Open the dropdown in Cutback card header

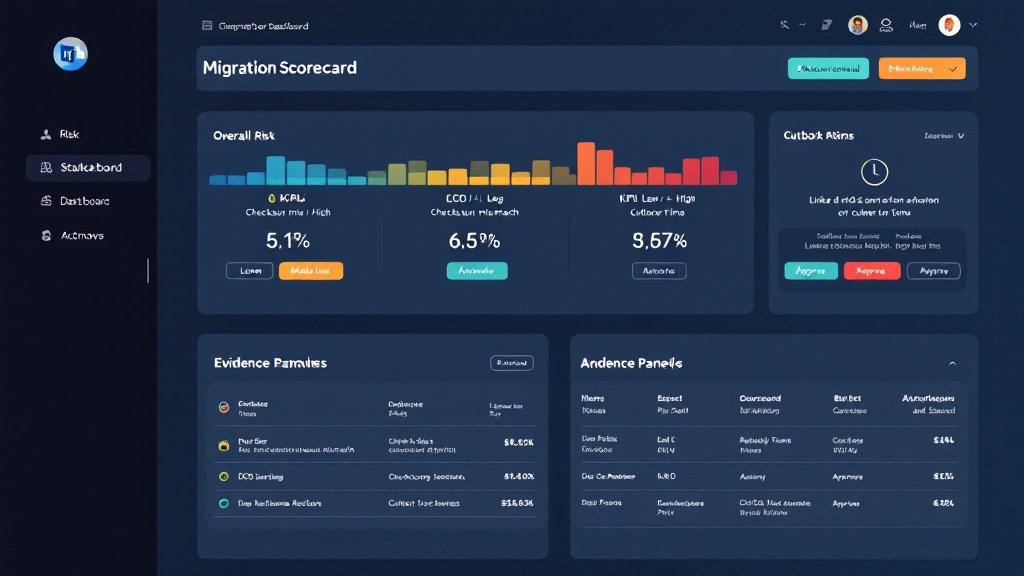pos(944,136)
